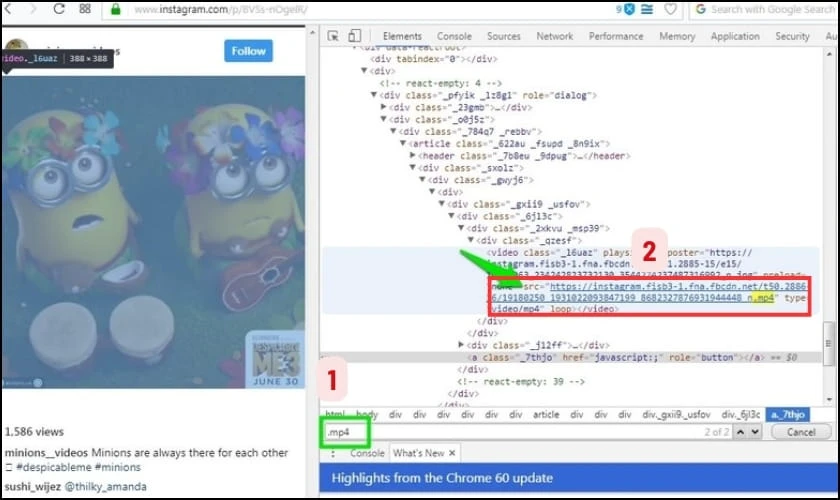Click the body breadcrumb
The image size is (840, 500).
367,415
